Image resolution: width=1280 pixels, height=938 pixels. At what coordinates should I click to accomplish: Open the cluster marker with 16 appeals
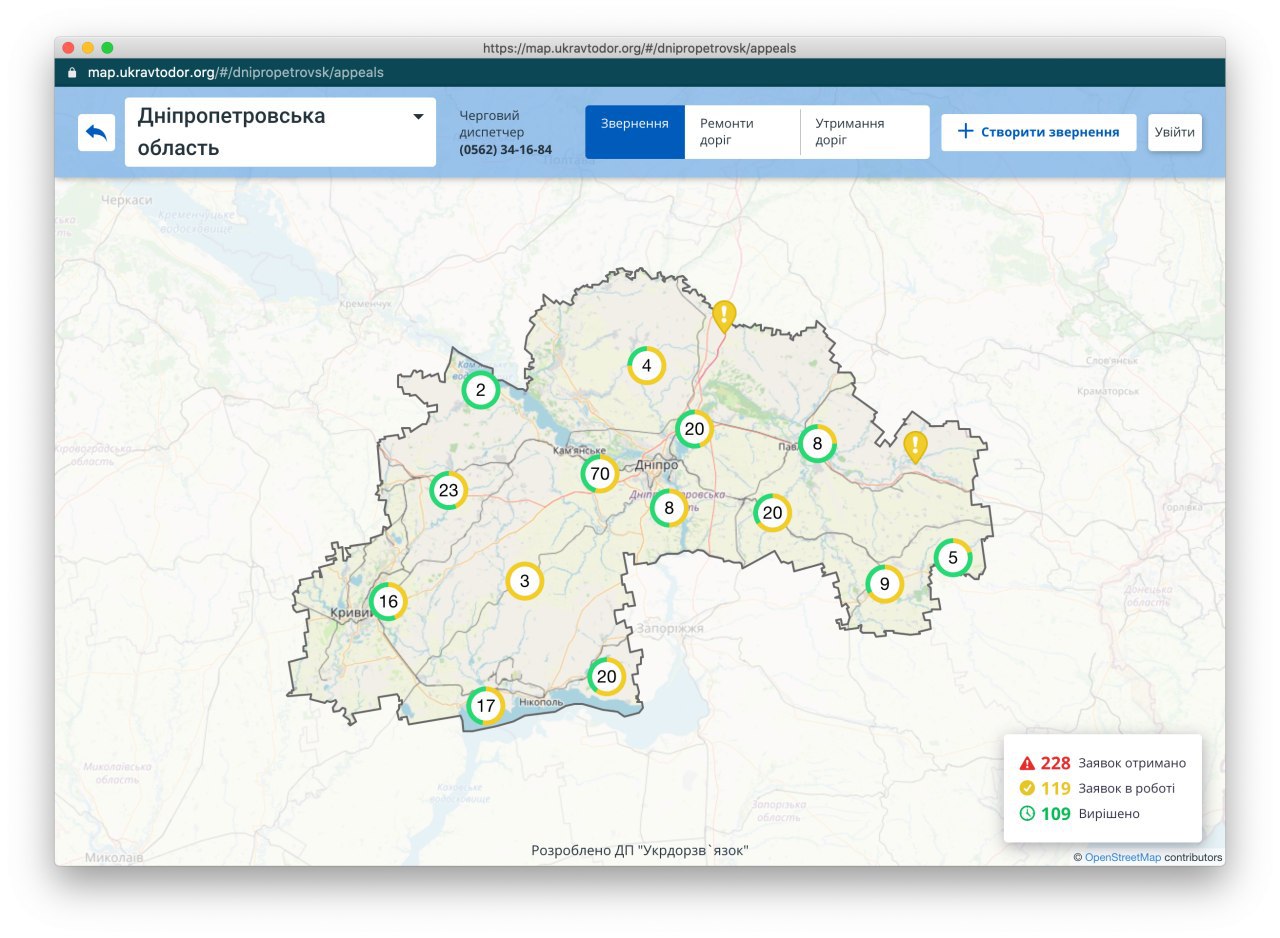pyautogui.click(x=388, y=602)
